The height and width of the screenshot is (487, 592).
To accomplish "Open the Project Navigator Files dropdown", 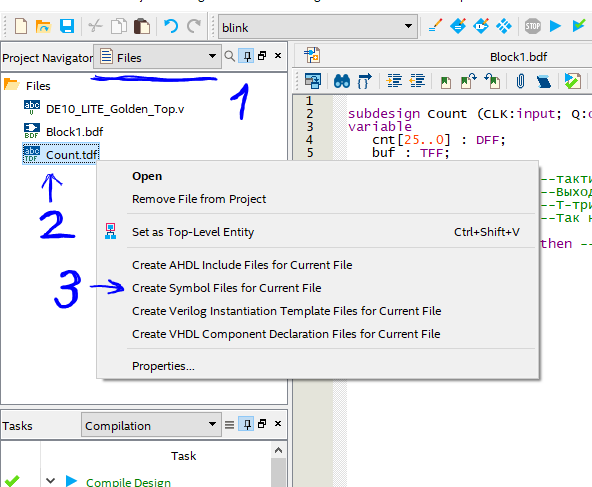I will point(157,57).
